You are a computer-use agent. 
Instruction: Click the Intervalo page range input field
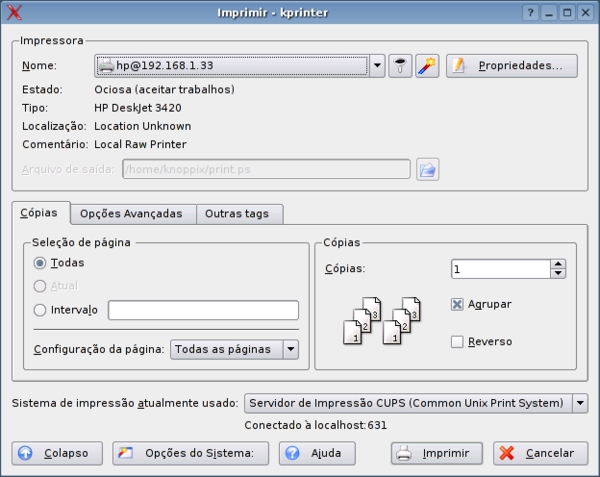click(x=203, y=310)
